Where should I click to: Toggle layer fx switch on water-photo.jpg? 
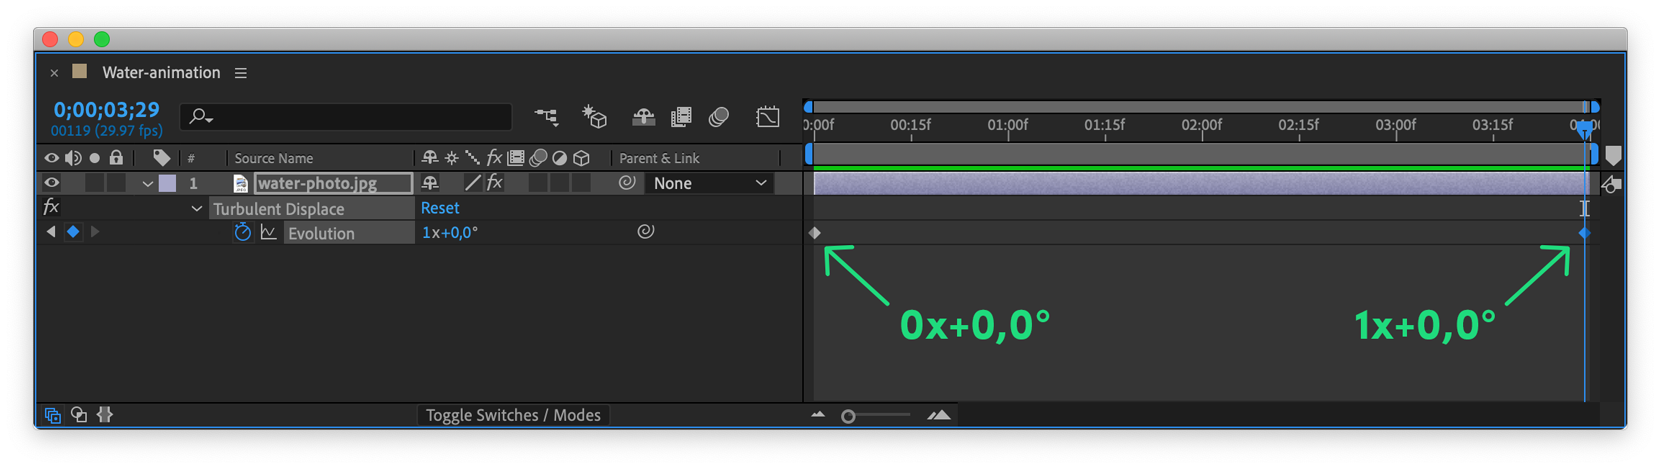[x=494, y=183]
